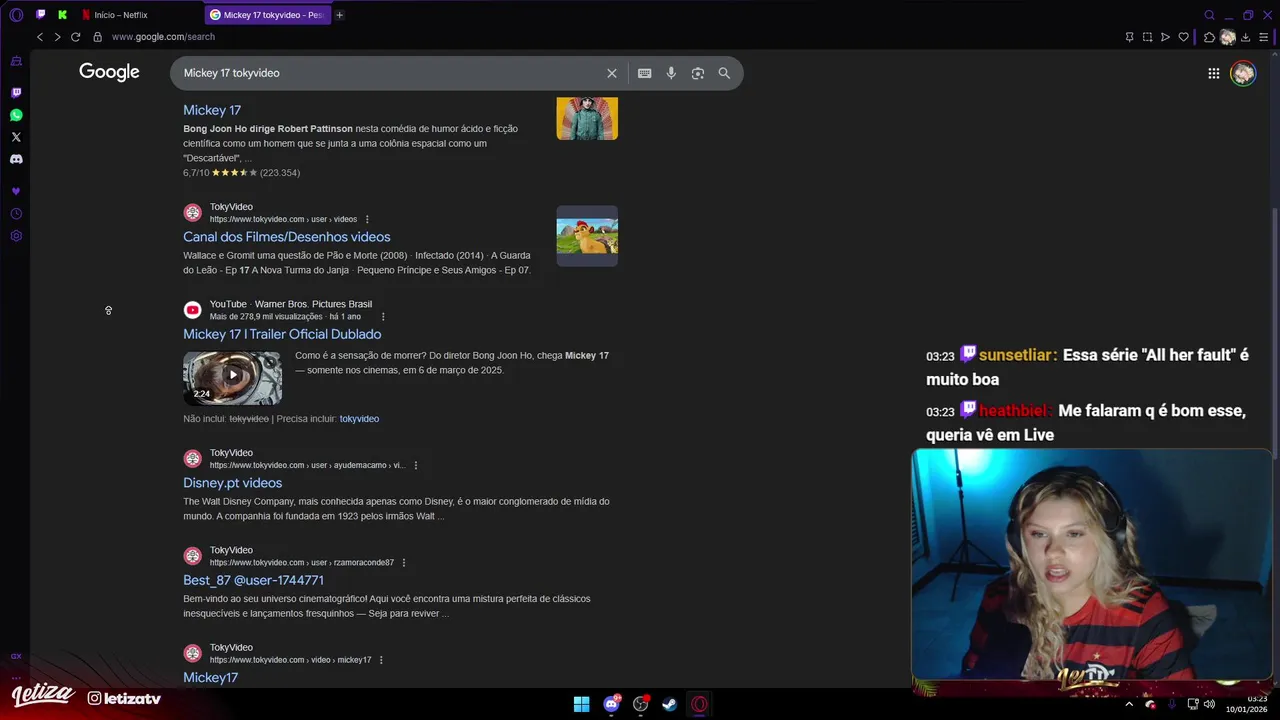Viewport: 1280px width, 720px height.
Task: Open Mickey 17 I Trailer Oficial Dublado
Action: [x=282, y=334]
